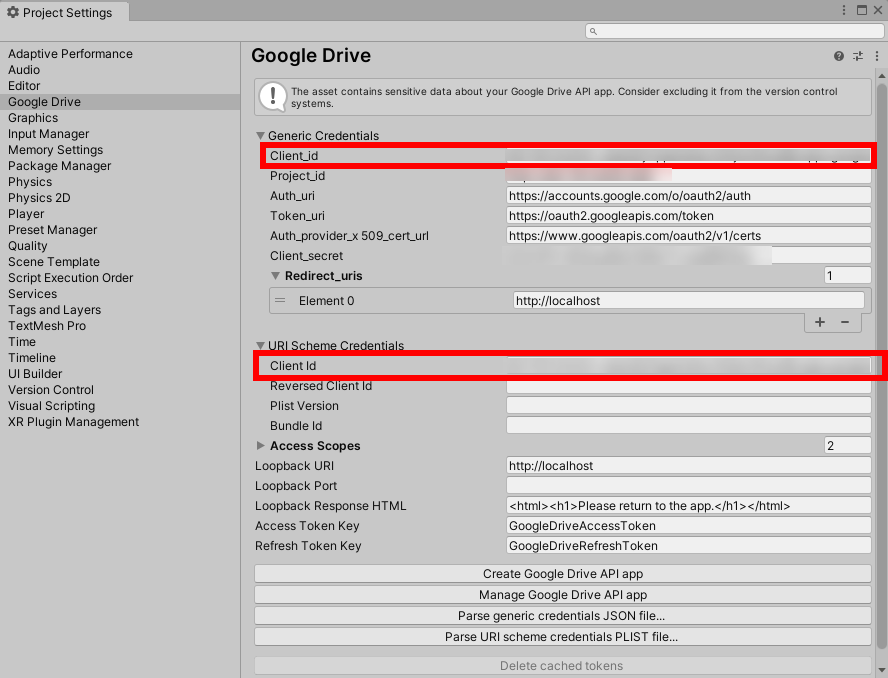Click Manage Google Drive API app button
The image size is (888, 678).
(562, 595)
